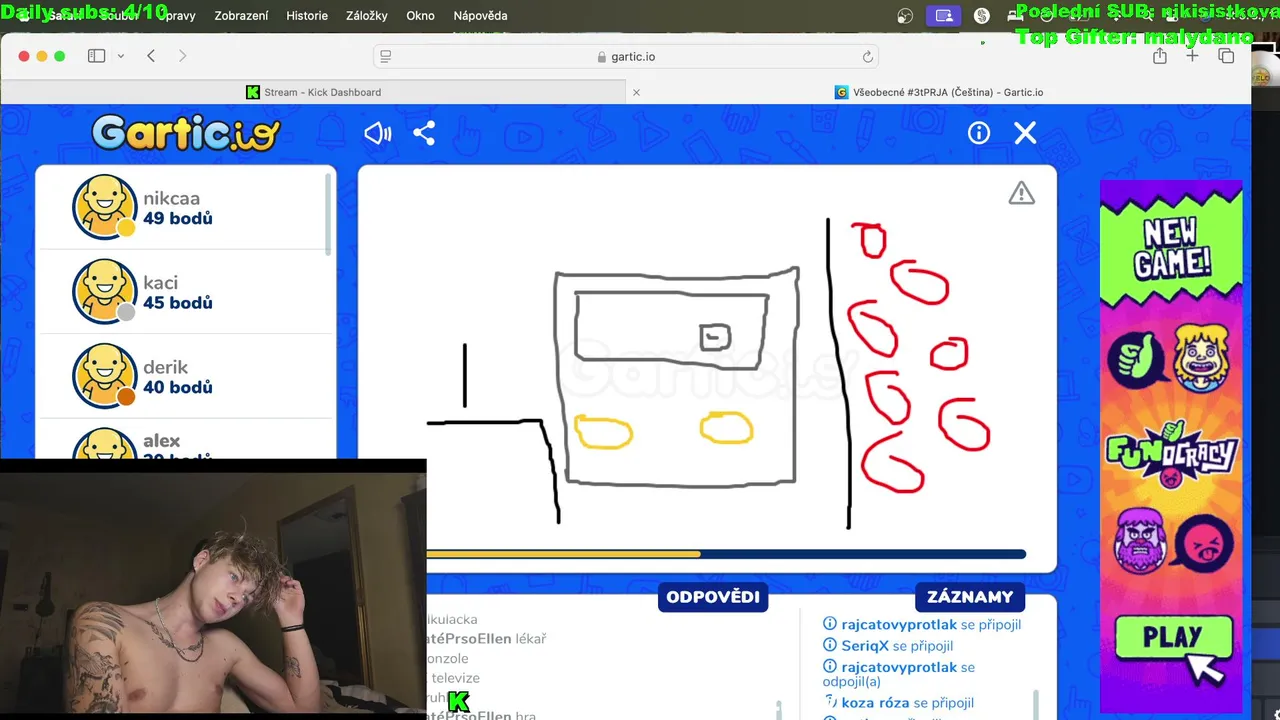Expand the sidebar tab group chevron
The width and height of the screenshot is (1280, 720).
pos(121,56)
